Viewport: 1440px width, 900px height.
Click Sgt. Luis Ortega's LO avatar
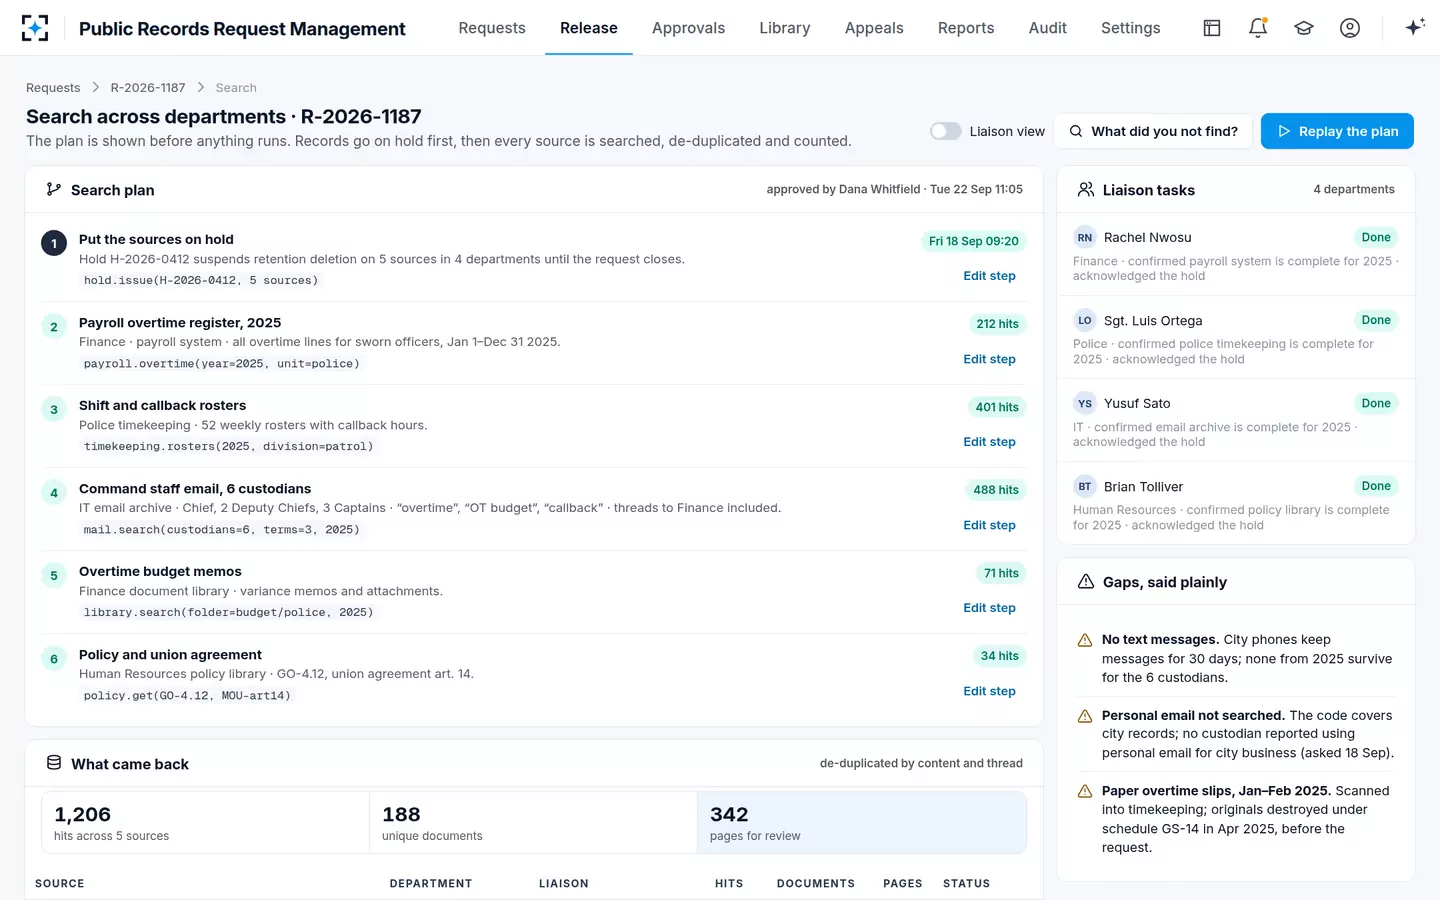(1085, 321)
